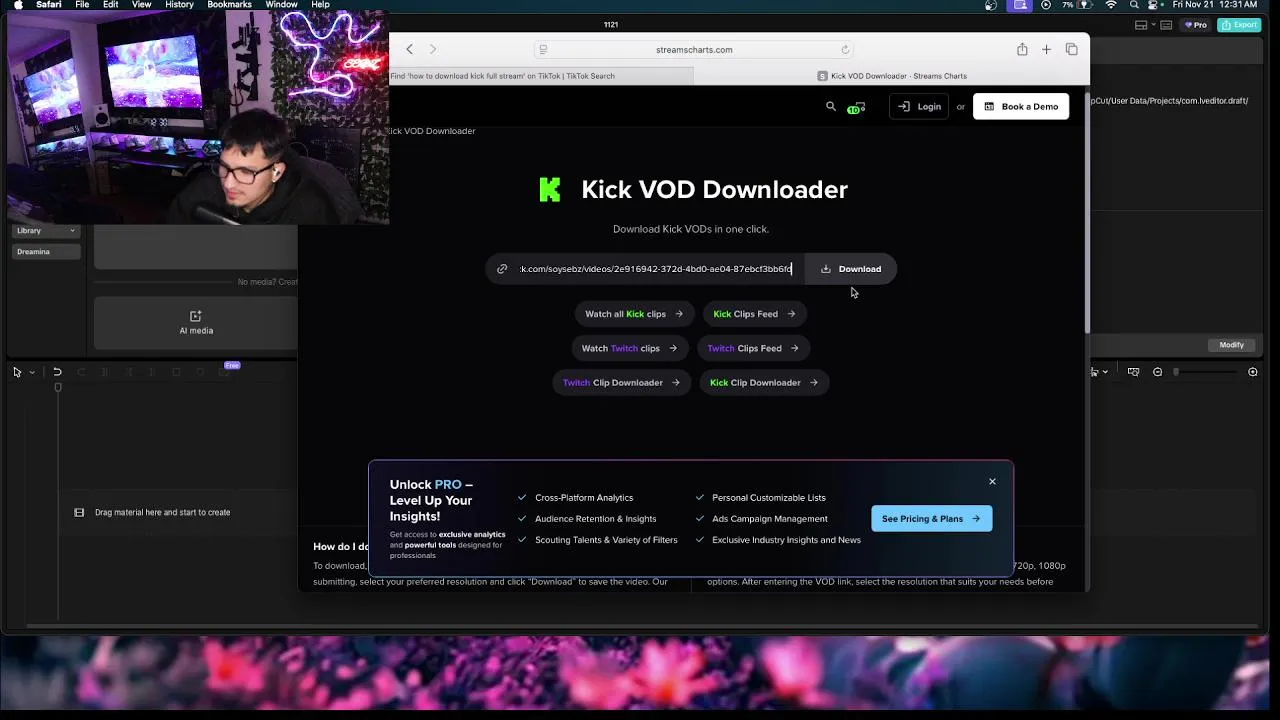Click the CapCut zoom-out timeline icon
Image resolution: width=1280 pixels, height=720 pixels.
point(1157,372)
